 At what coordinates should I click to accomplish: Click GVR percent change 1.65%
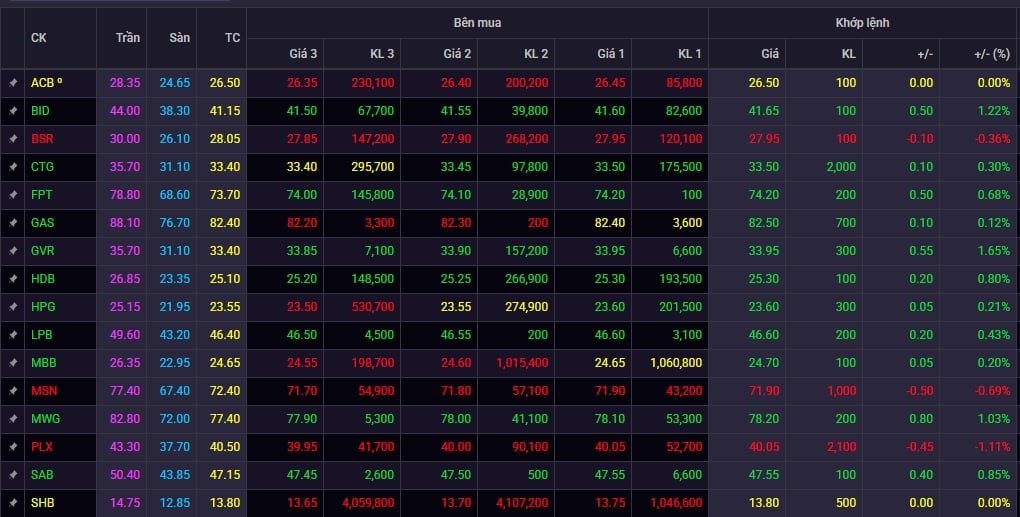coord(994,250)
